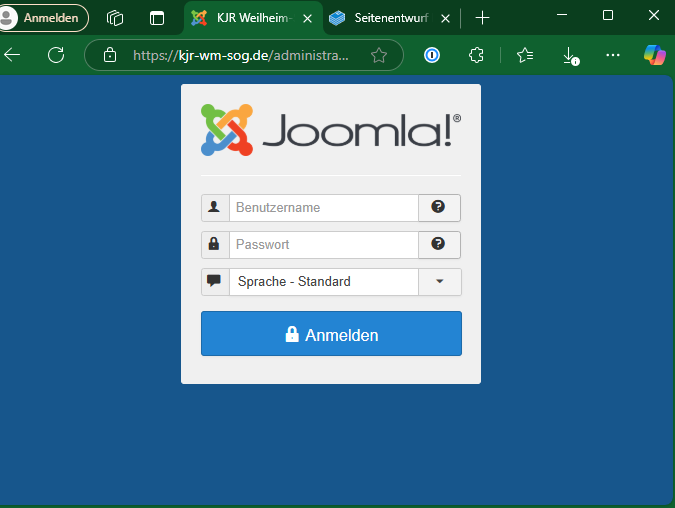Image resolution: width=675 pixels, height=508 pixels.
Task: Launch the Copilot icon
Action: tap(655, 56)
